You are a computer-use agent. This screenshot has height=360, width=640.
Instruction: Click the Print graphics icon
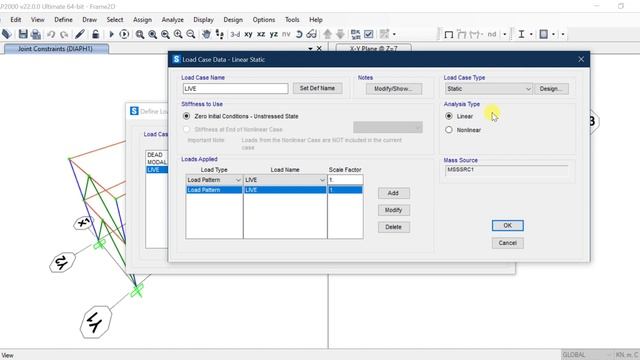[36, 34]
